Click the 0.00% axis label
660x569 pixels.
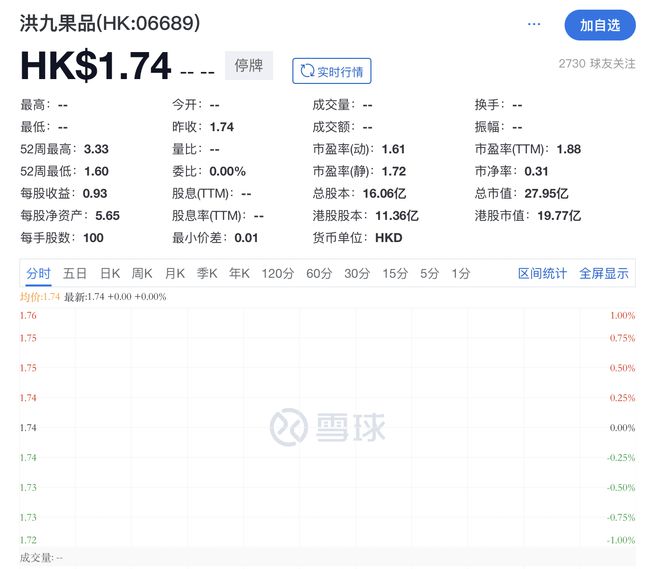[623, 428]
